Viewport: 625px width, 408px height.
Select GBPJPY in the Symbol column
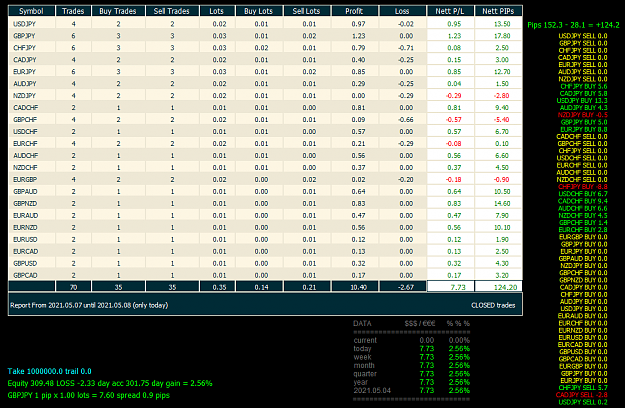[24, 36]
